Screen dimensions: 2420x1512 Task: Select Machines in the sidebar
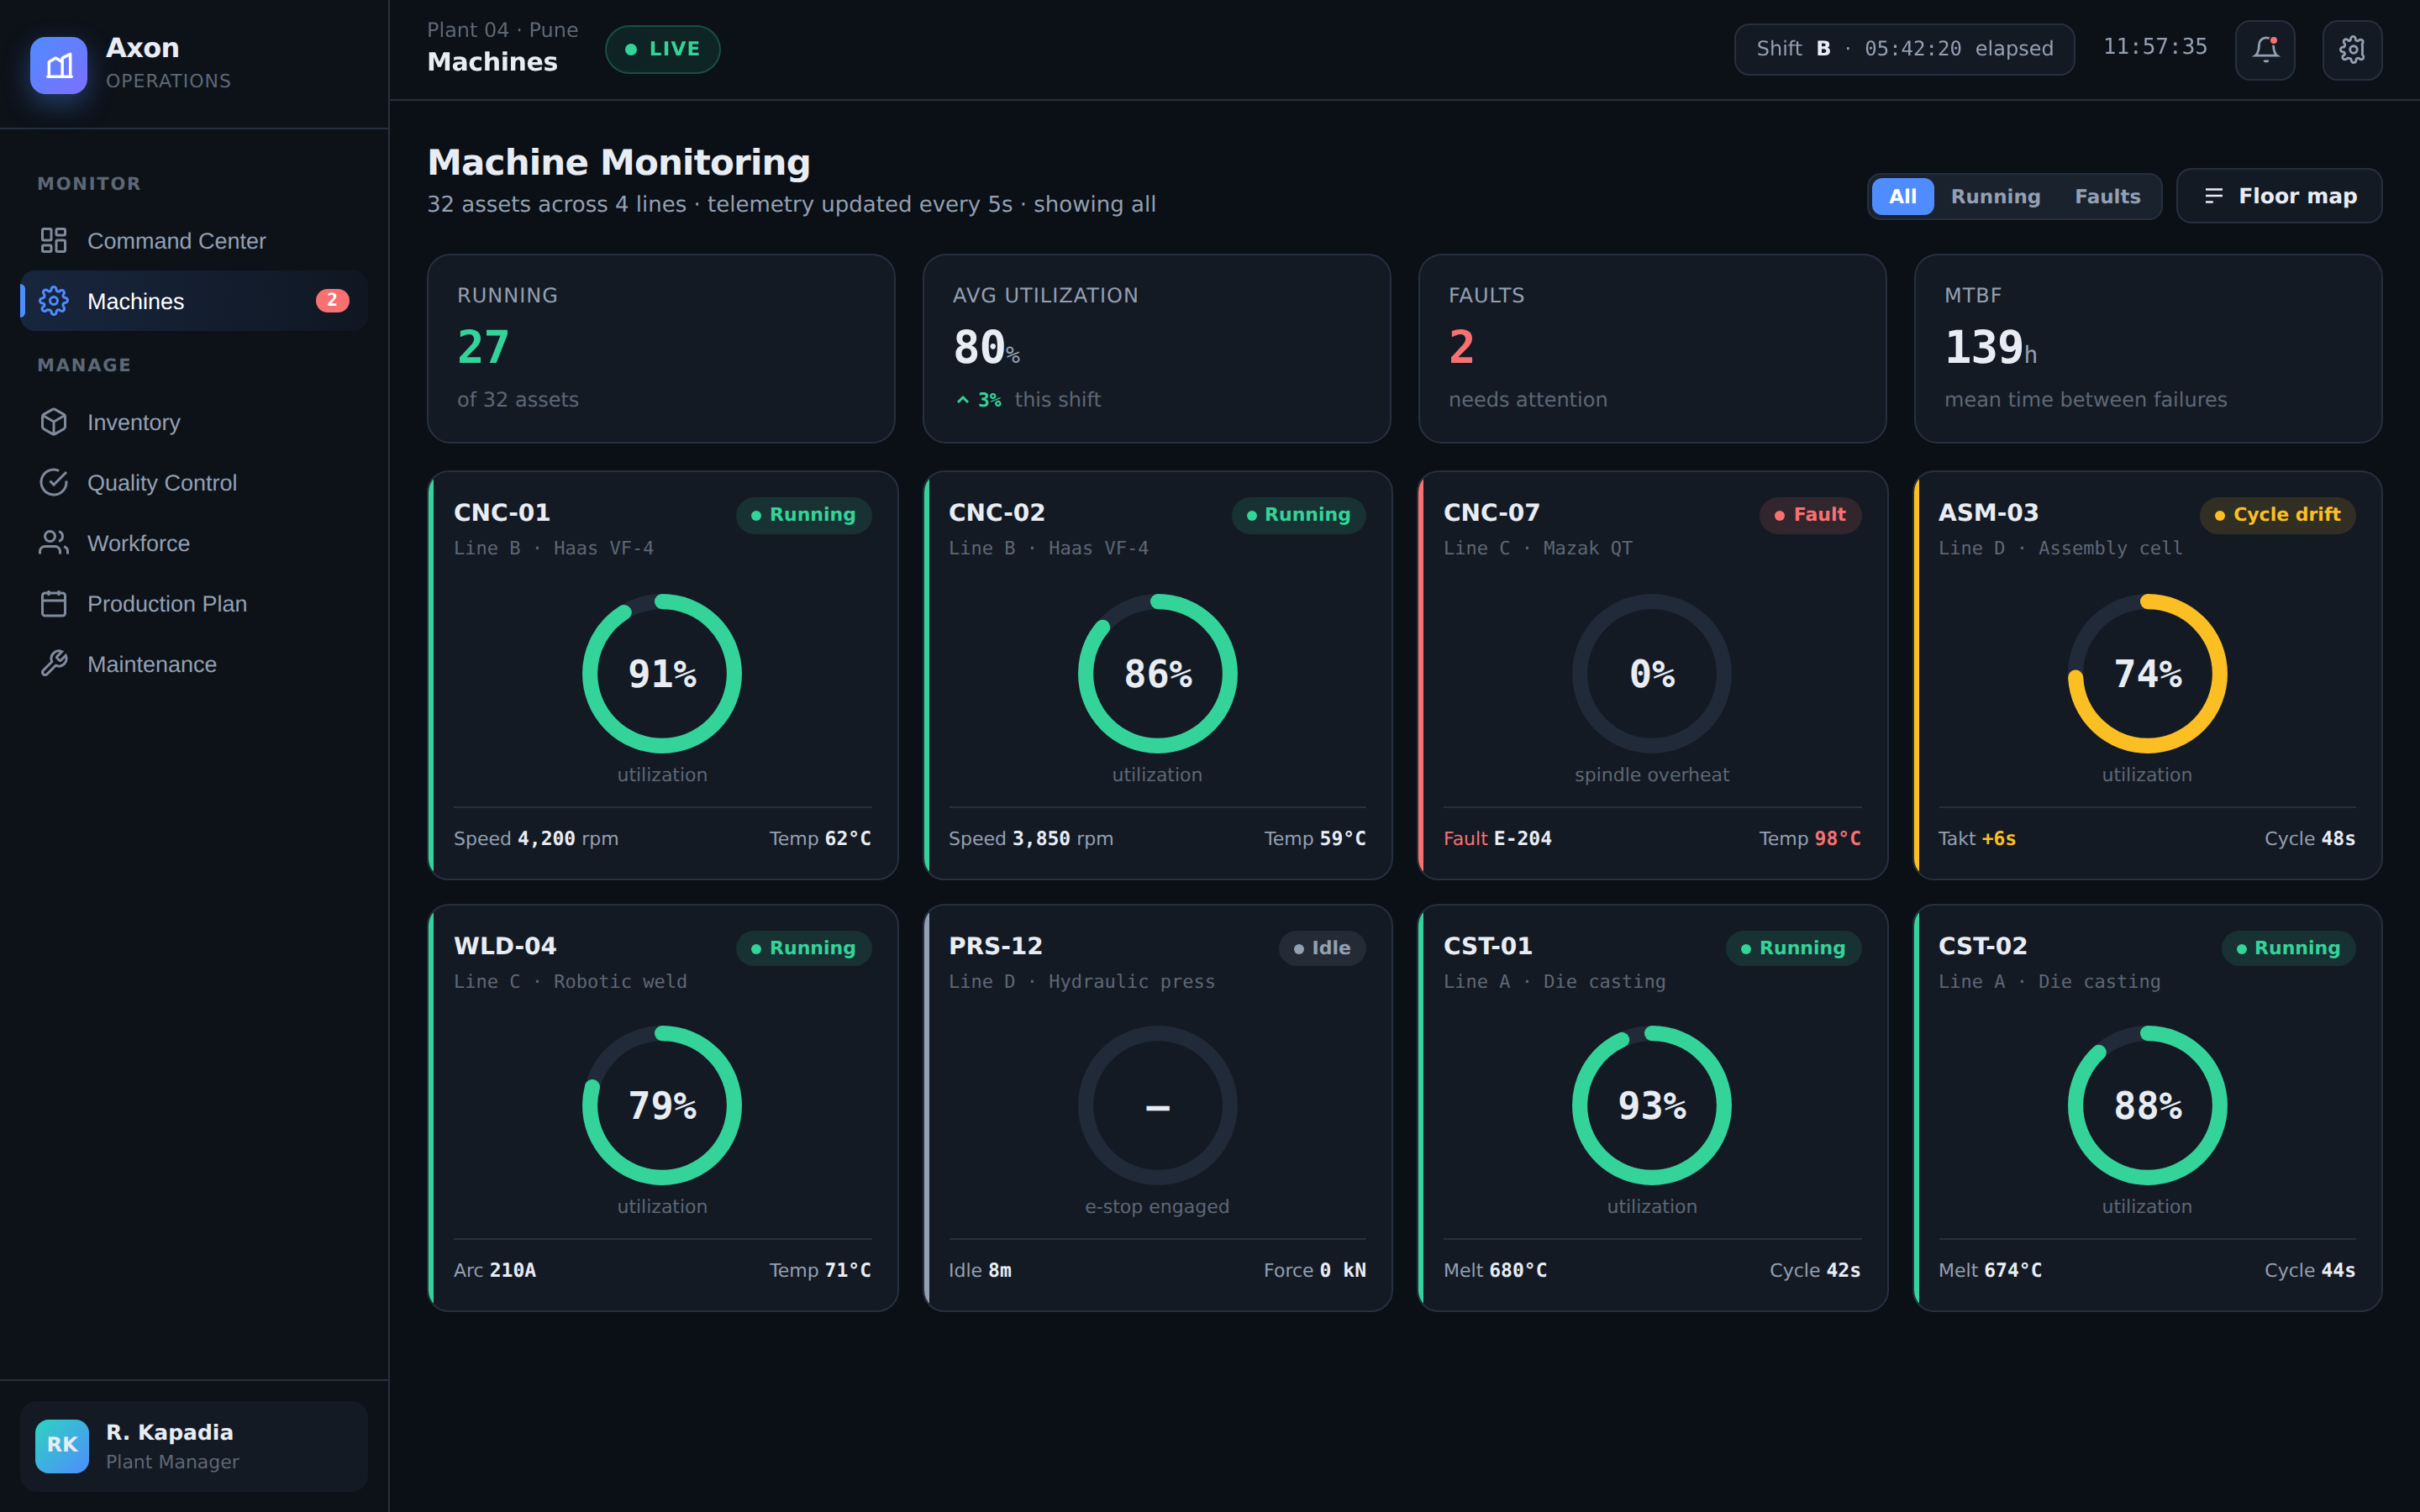pos(194,301)
